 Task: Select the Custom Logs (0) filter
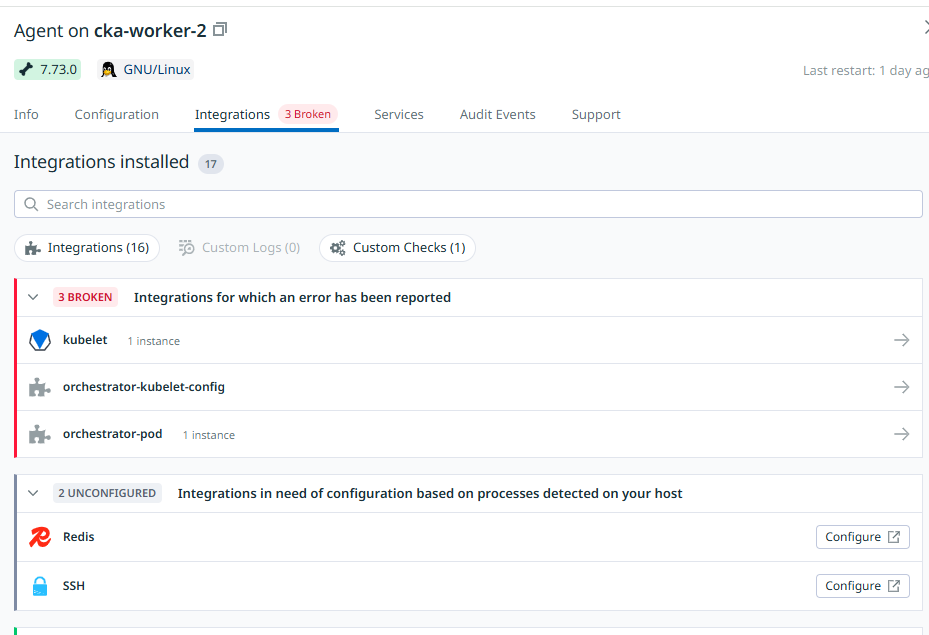coord(240,248)
